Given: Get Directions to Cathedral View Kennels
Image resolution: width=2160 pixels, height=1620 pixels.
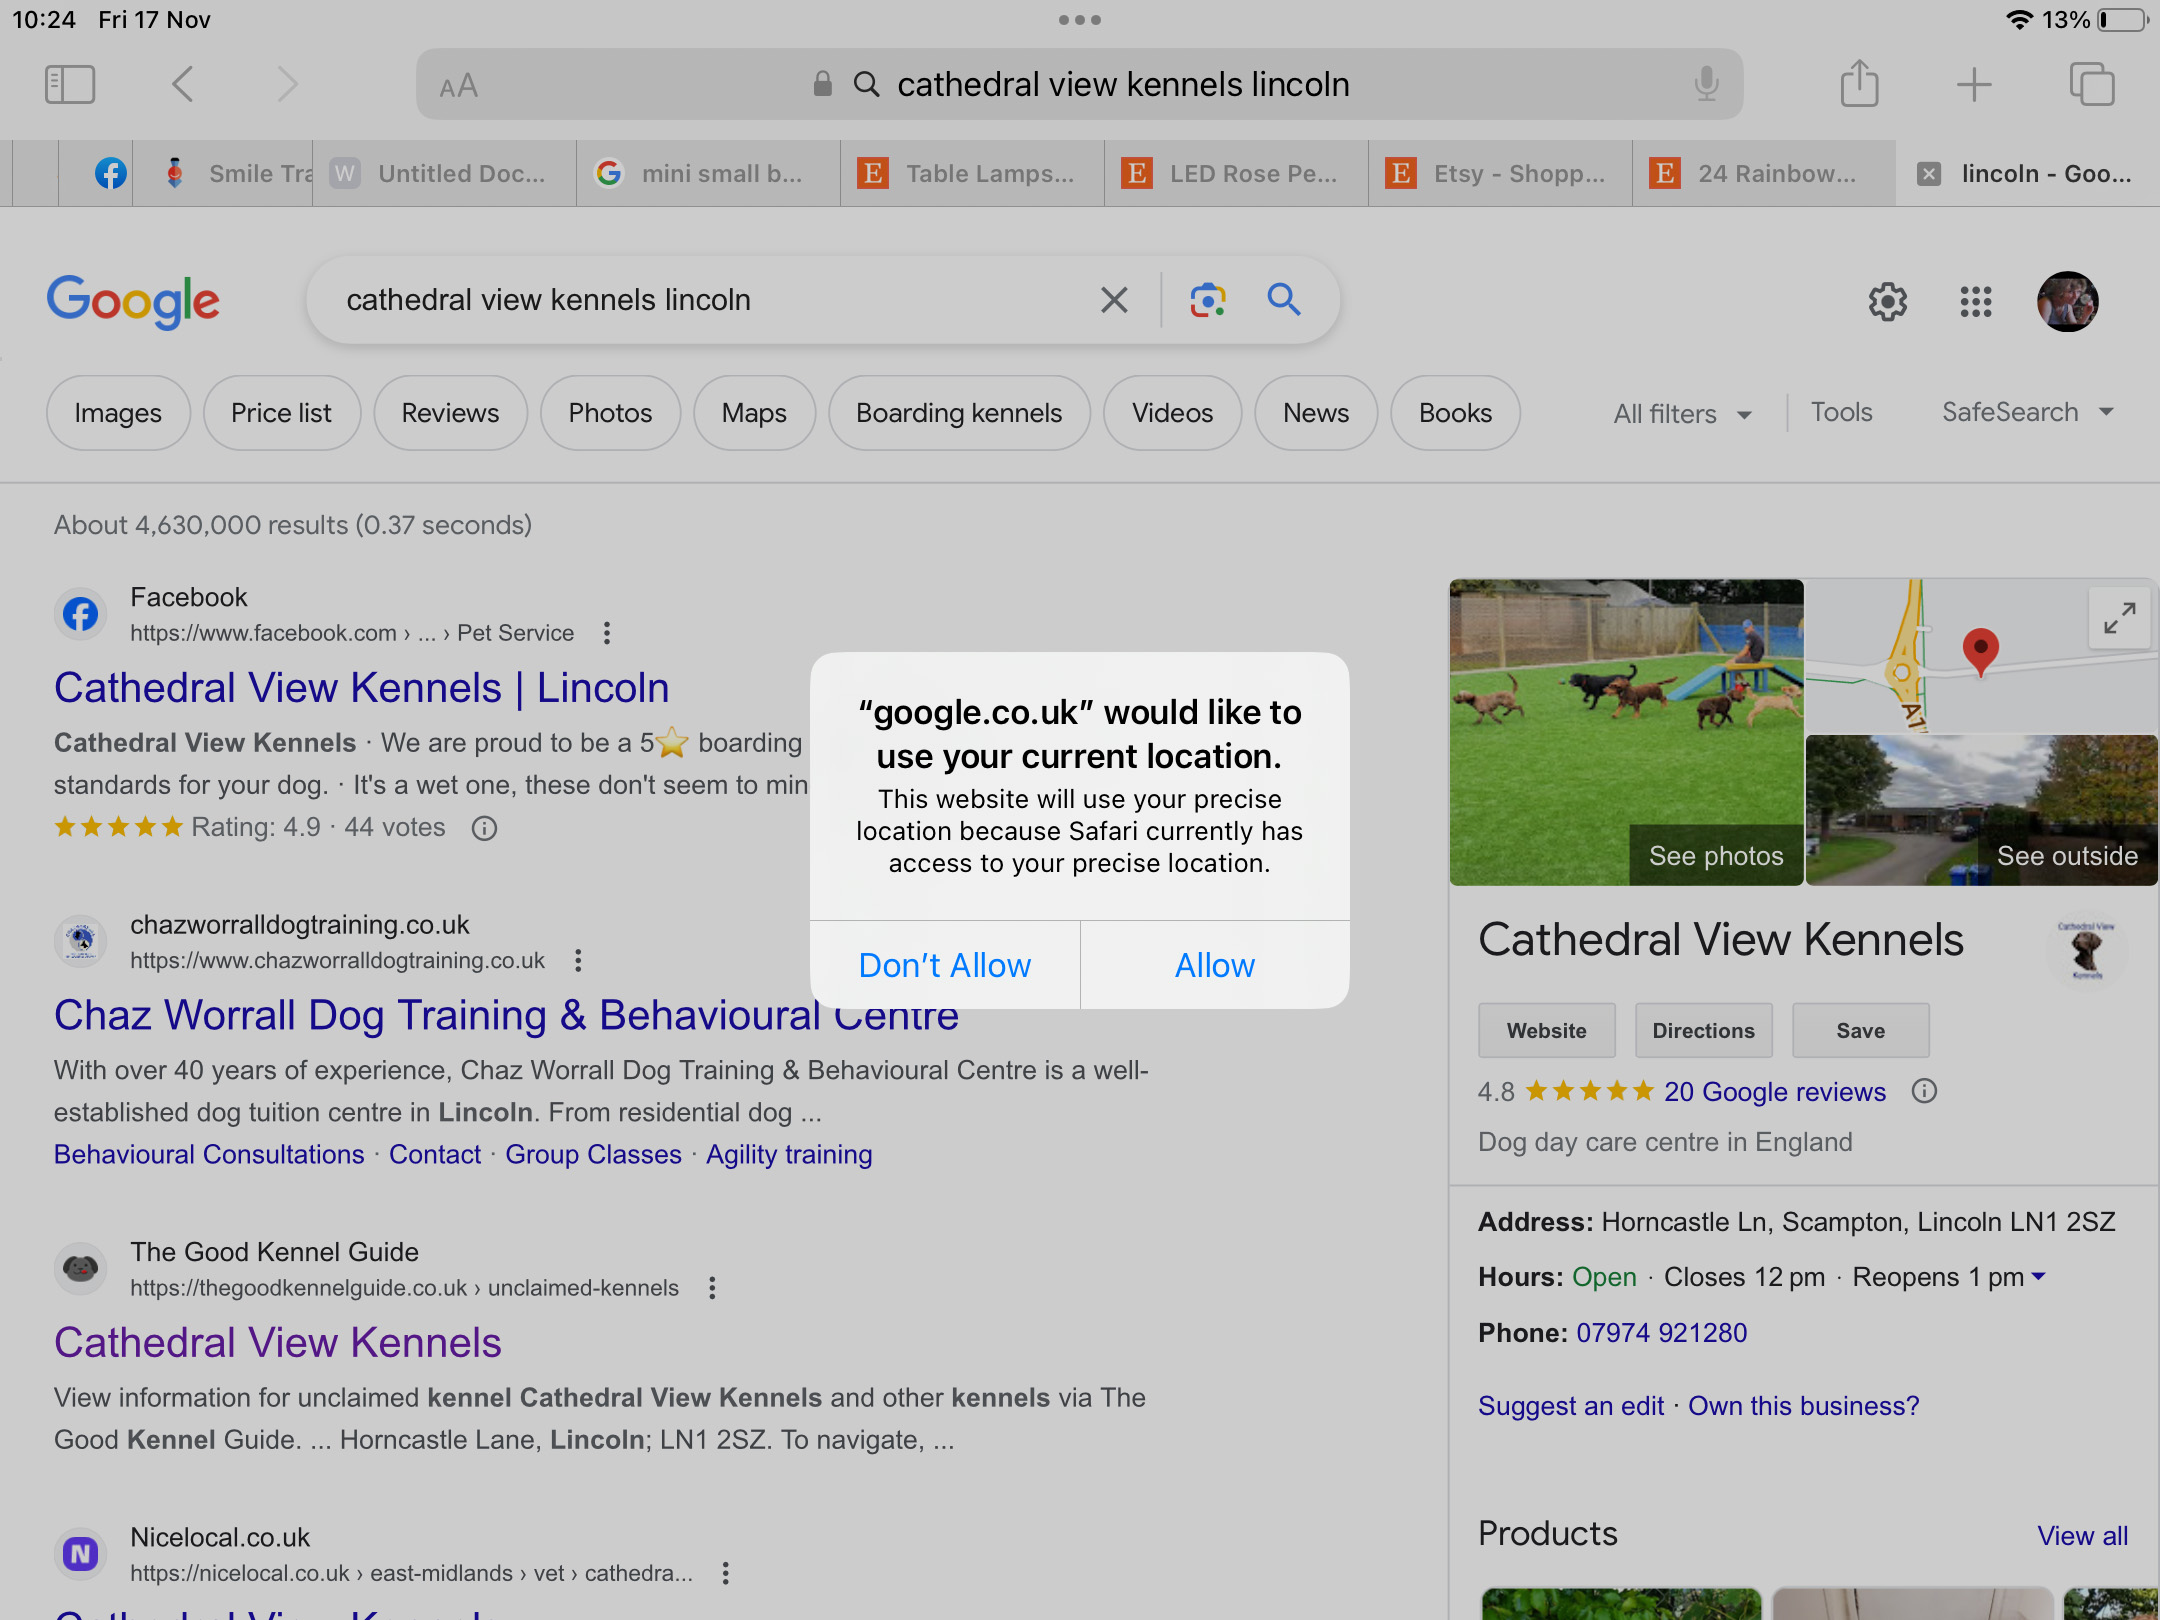Looking at the screenshot, I should click(1703, 1030).
